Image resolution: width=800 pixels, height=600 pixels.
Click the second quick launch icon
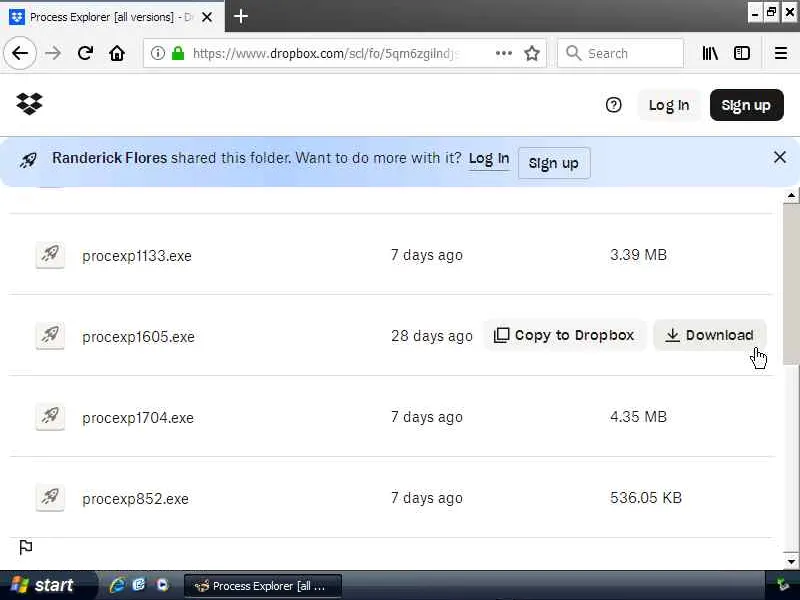(x=139, y=585)
